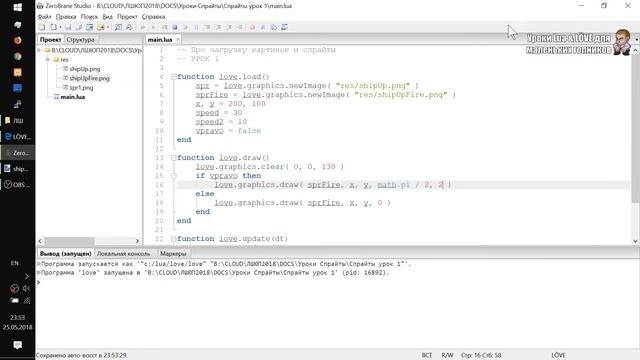Open recent project directories dropdown arrow
Screen dimensions: 640x360
point(108,27)
